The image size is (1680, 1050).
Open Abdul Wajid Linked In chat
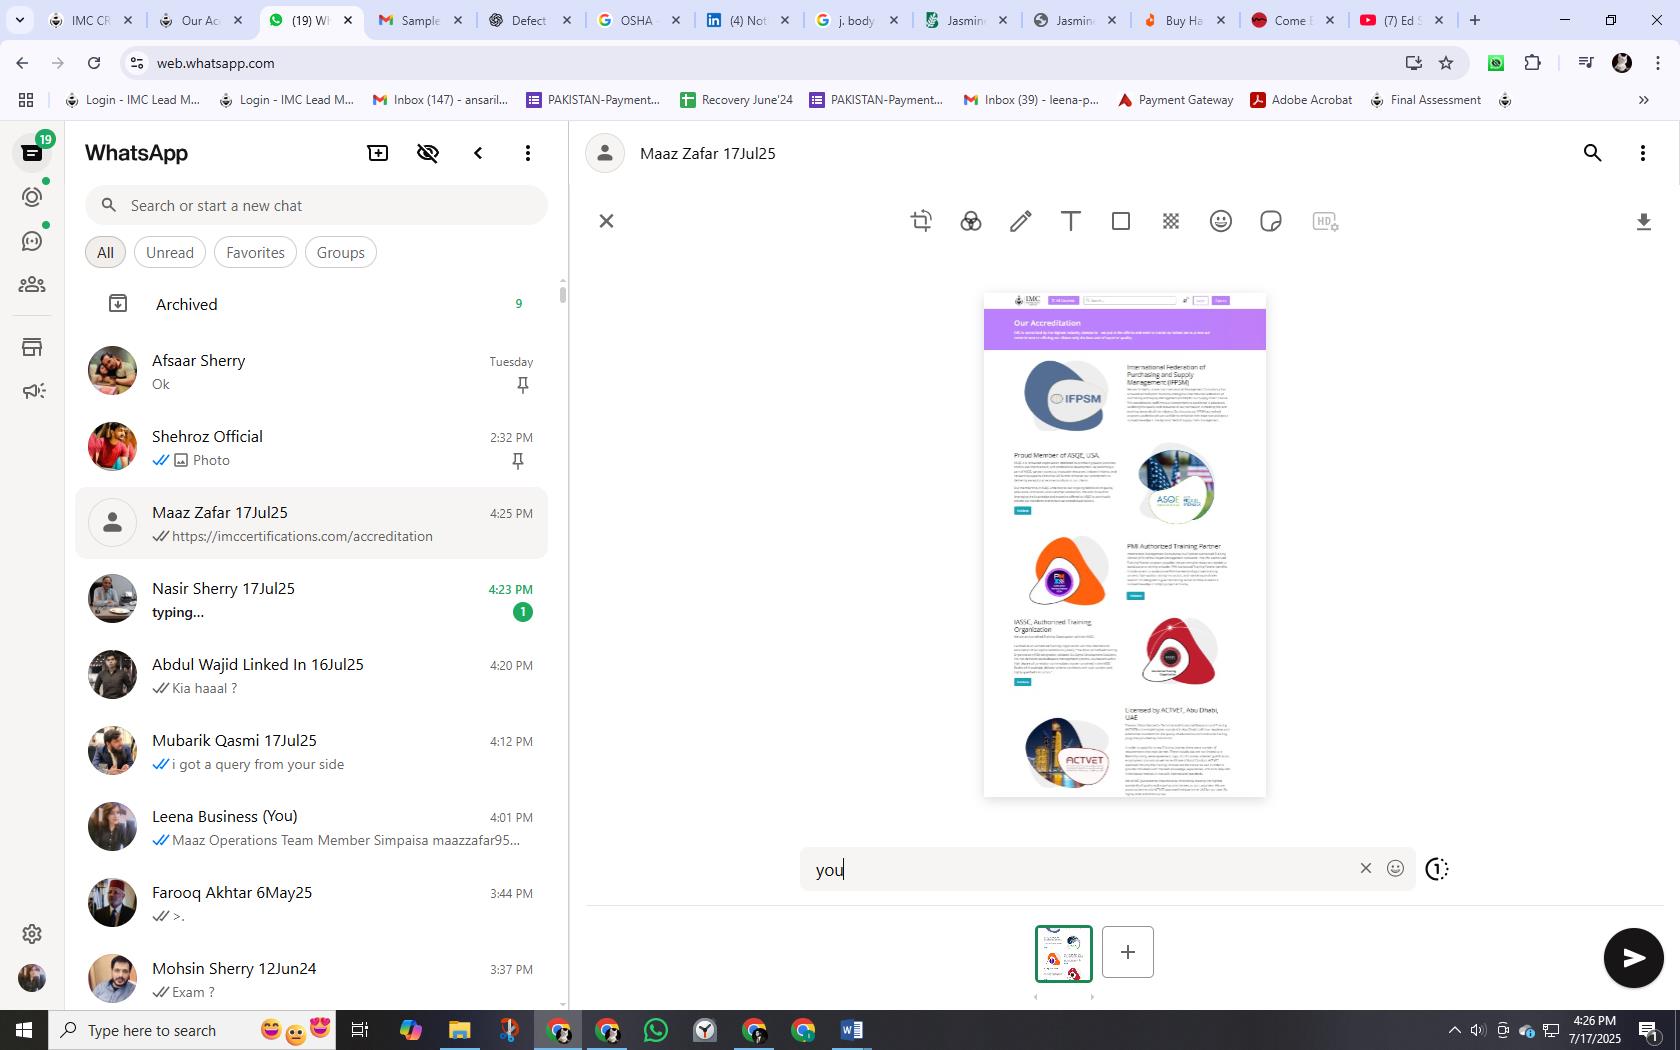click(x=312, y=675)
